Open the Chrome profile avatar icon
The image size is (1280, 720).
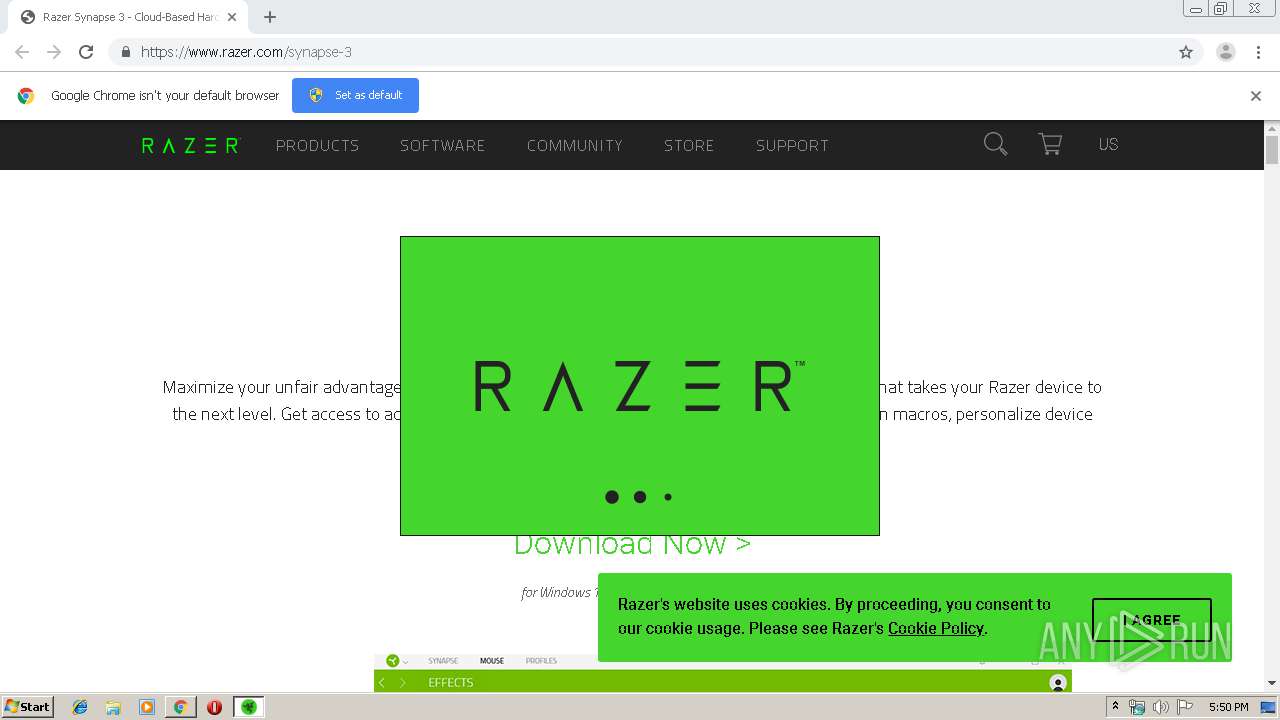[1226, 52]
